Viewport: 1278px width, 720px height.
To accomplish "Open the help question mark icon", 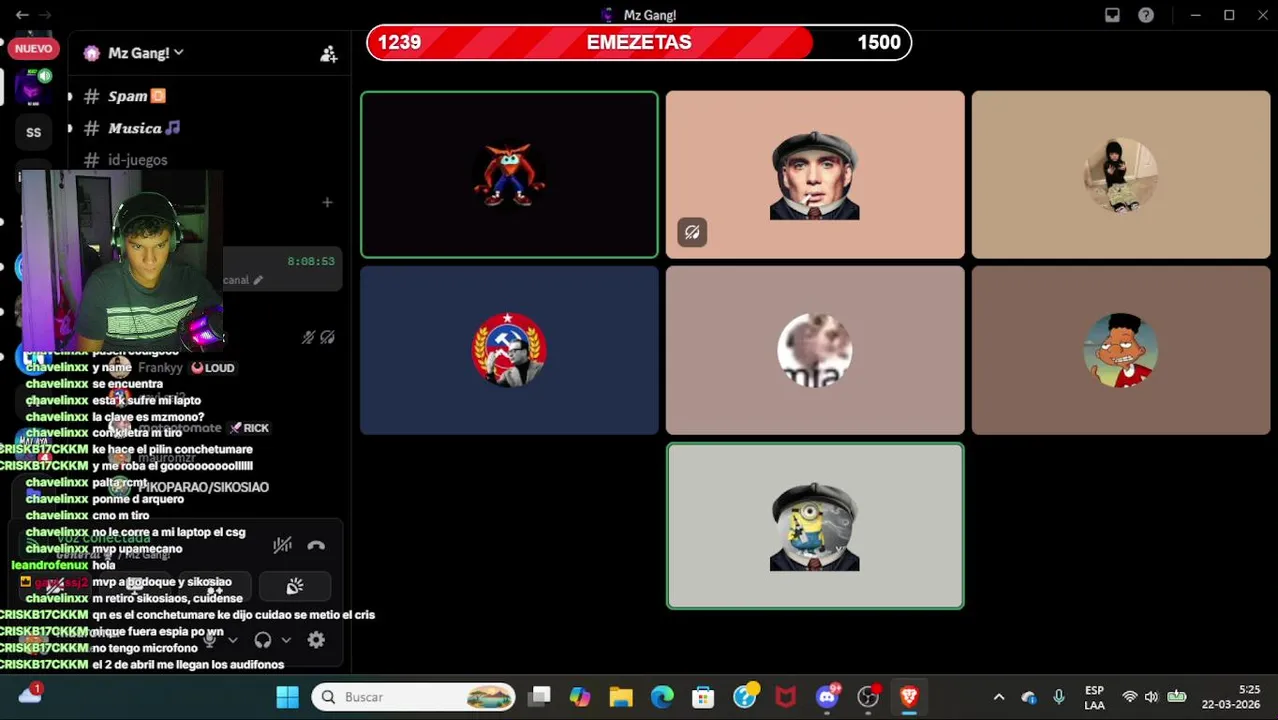I will 1146,15.
